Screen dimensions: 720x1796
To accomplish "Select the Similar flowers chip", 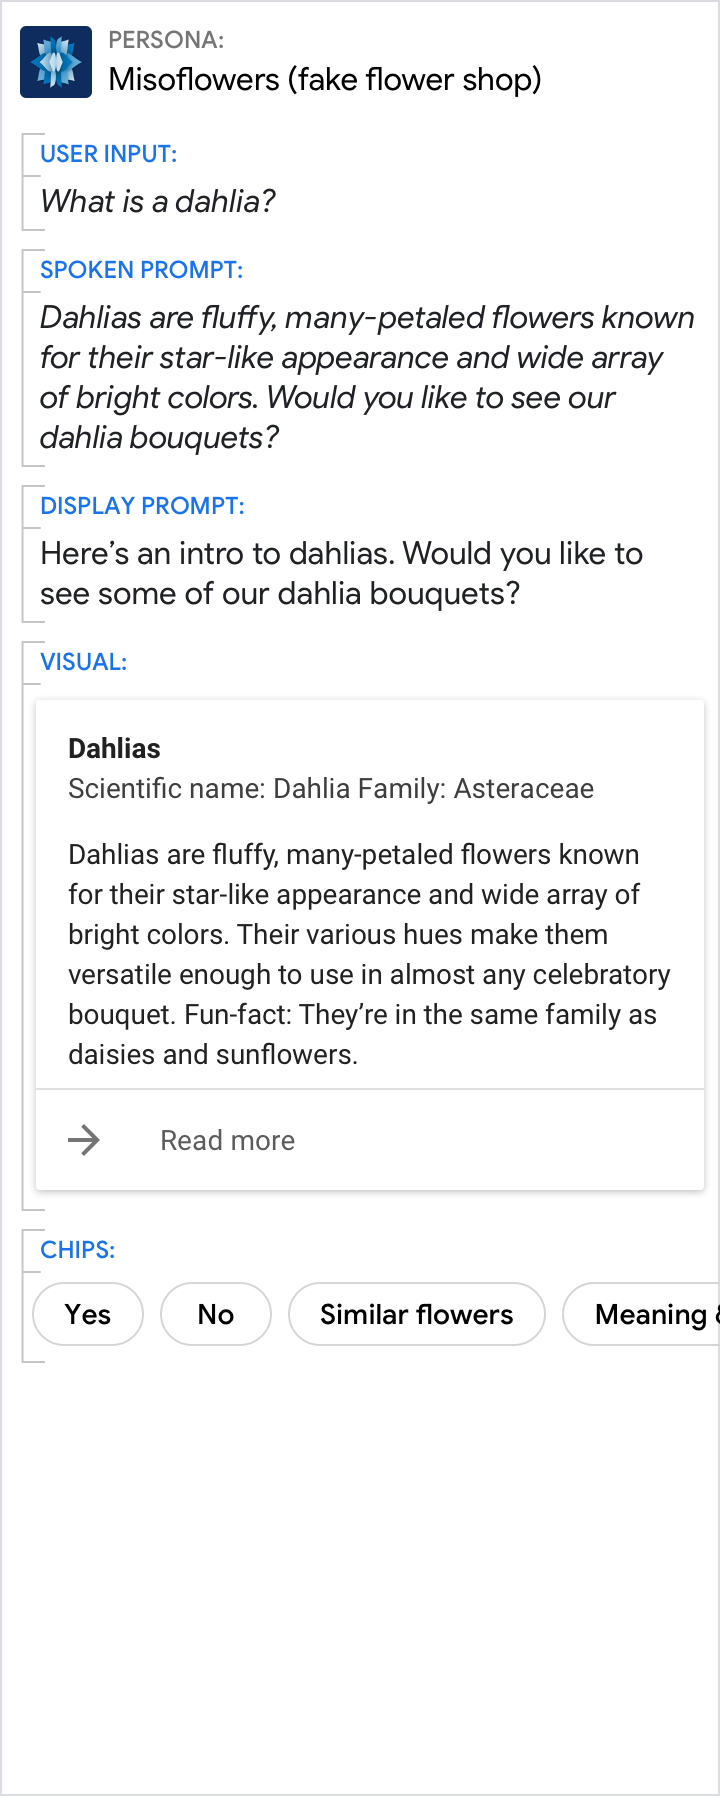I will click(416, 1314).
